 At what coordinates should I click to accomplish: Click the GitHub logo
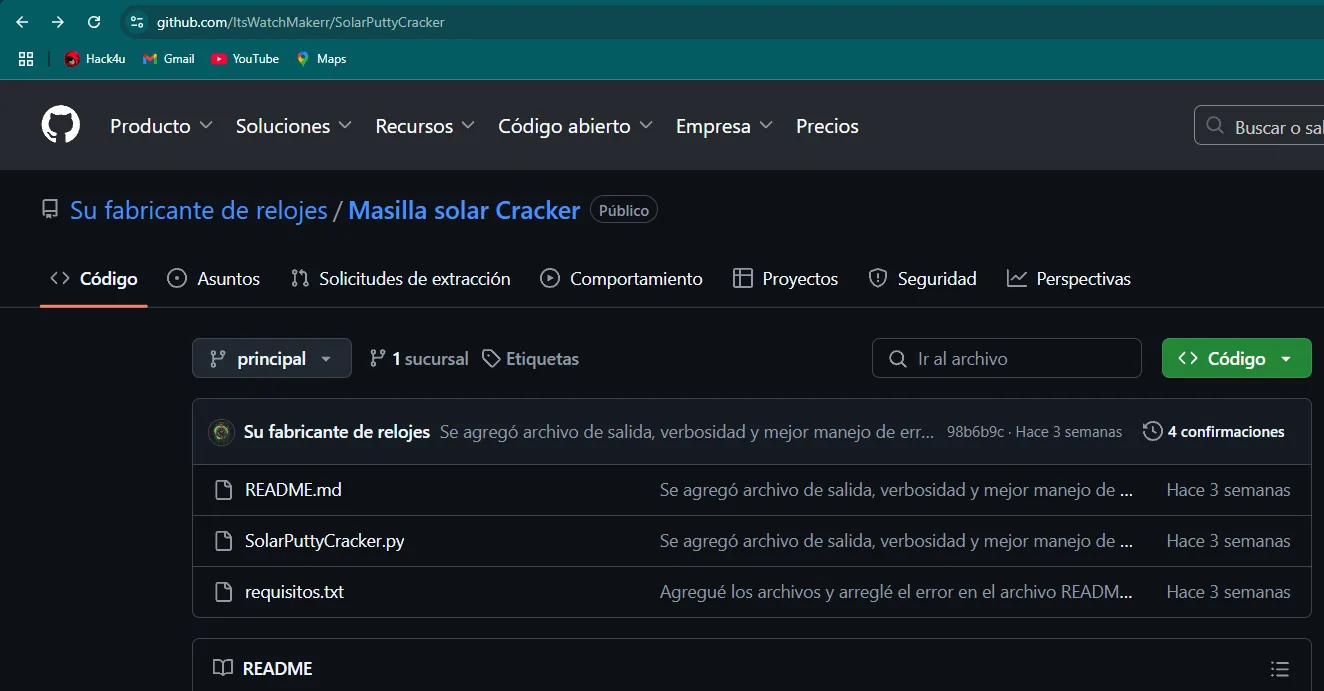click(61, 126)
